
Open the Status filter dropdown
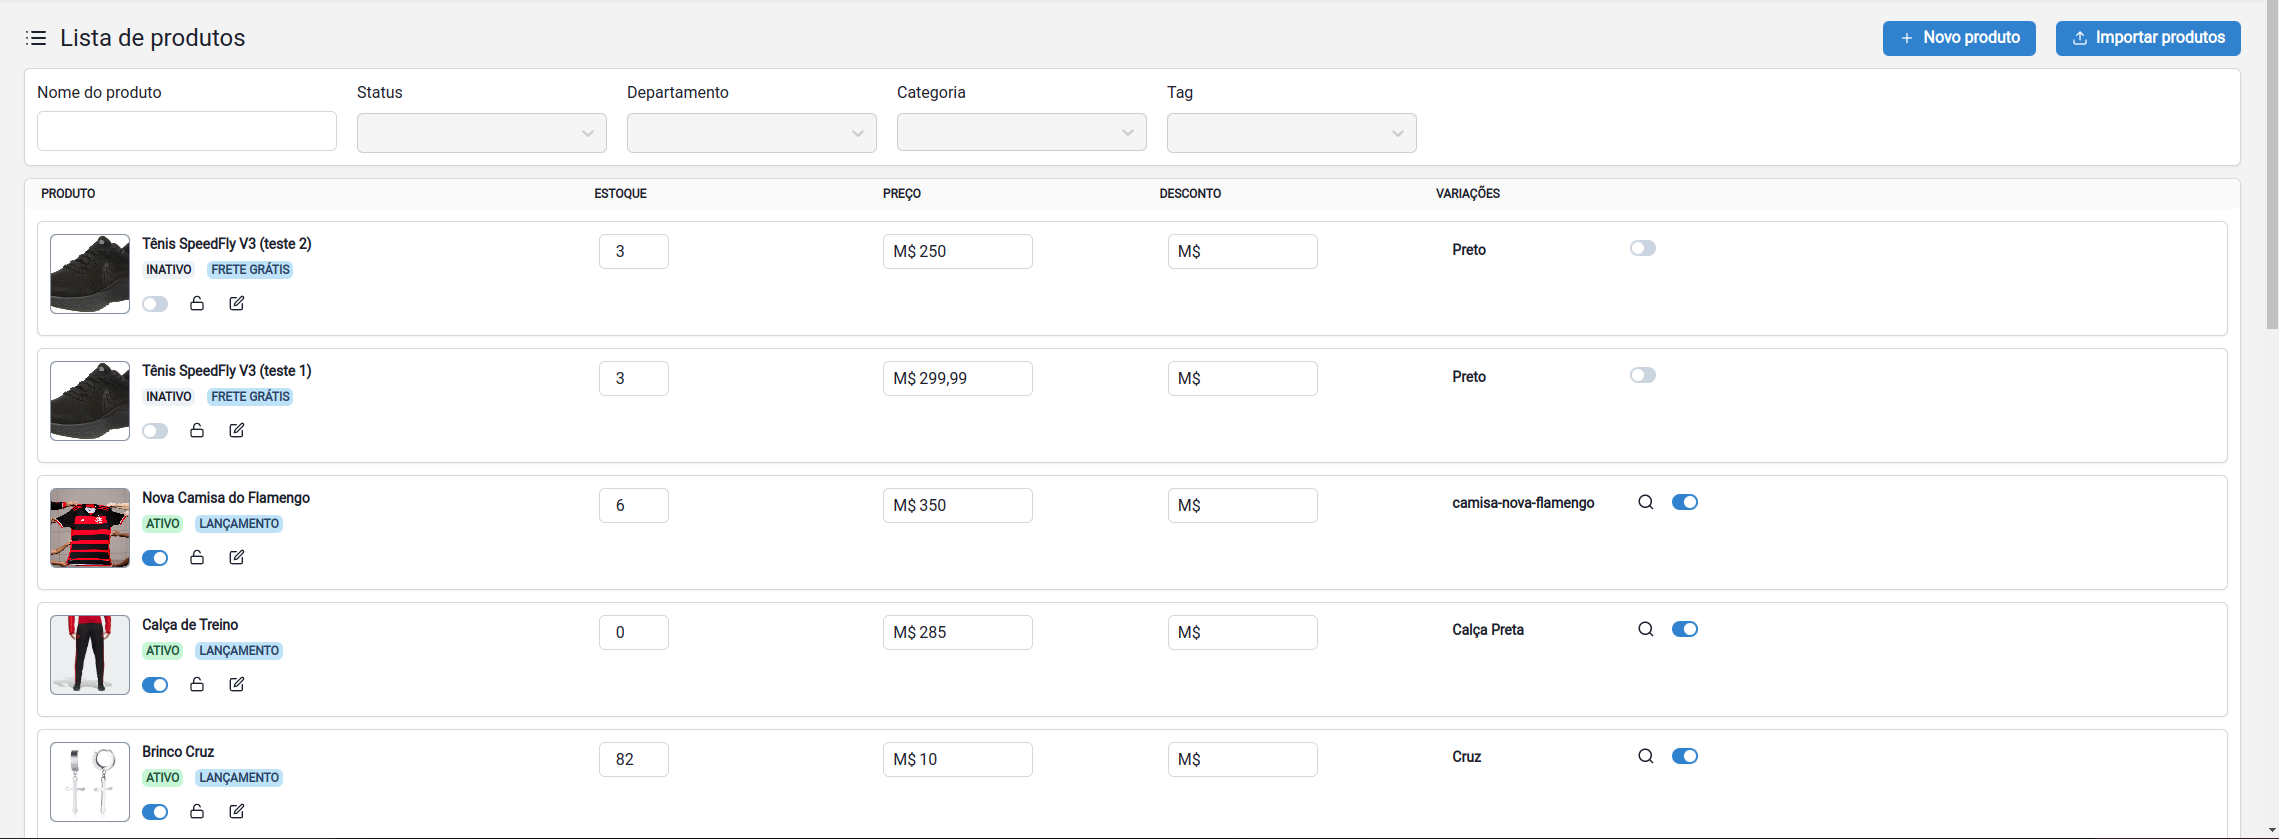point(481,133)
